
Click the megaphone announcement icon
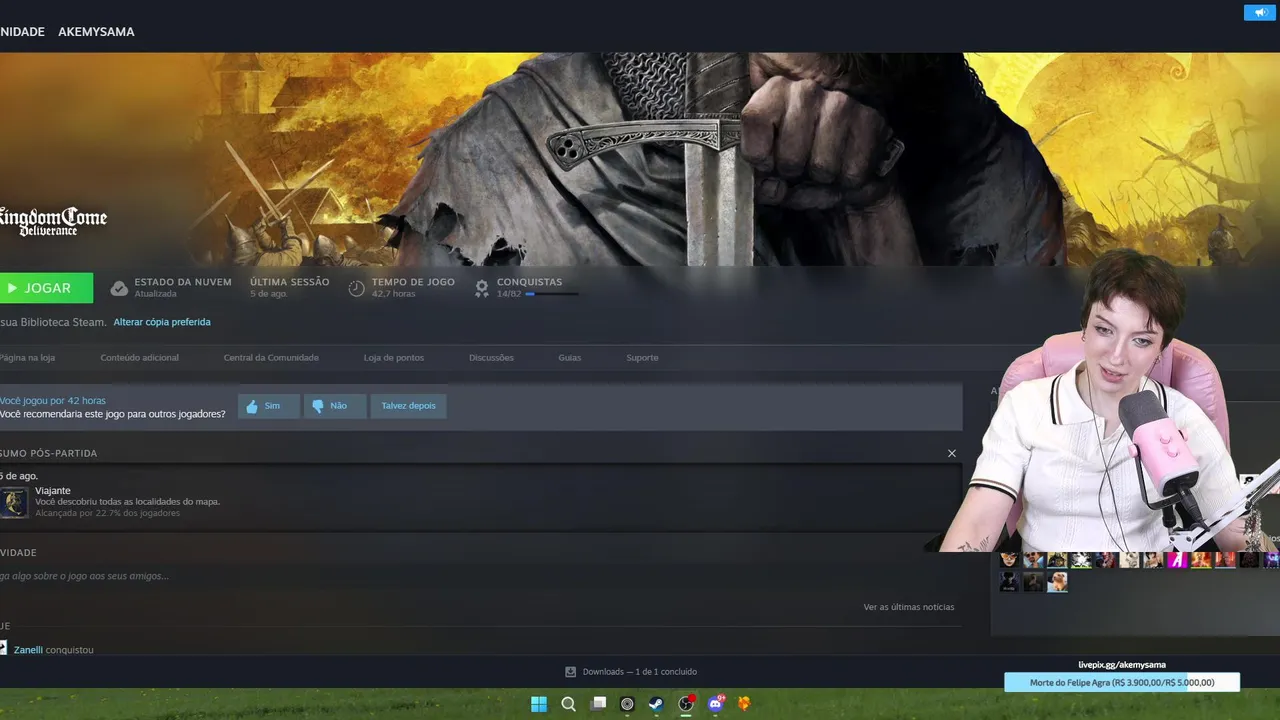click(x=1259, y=12)
